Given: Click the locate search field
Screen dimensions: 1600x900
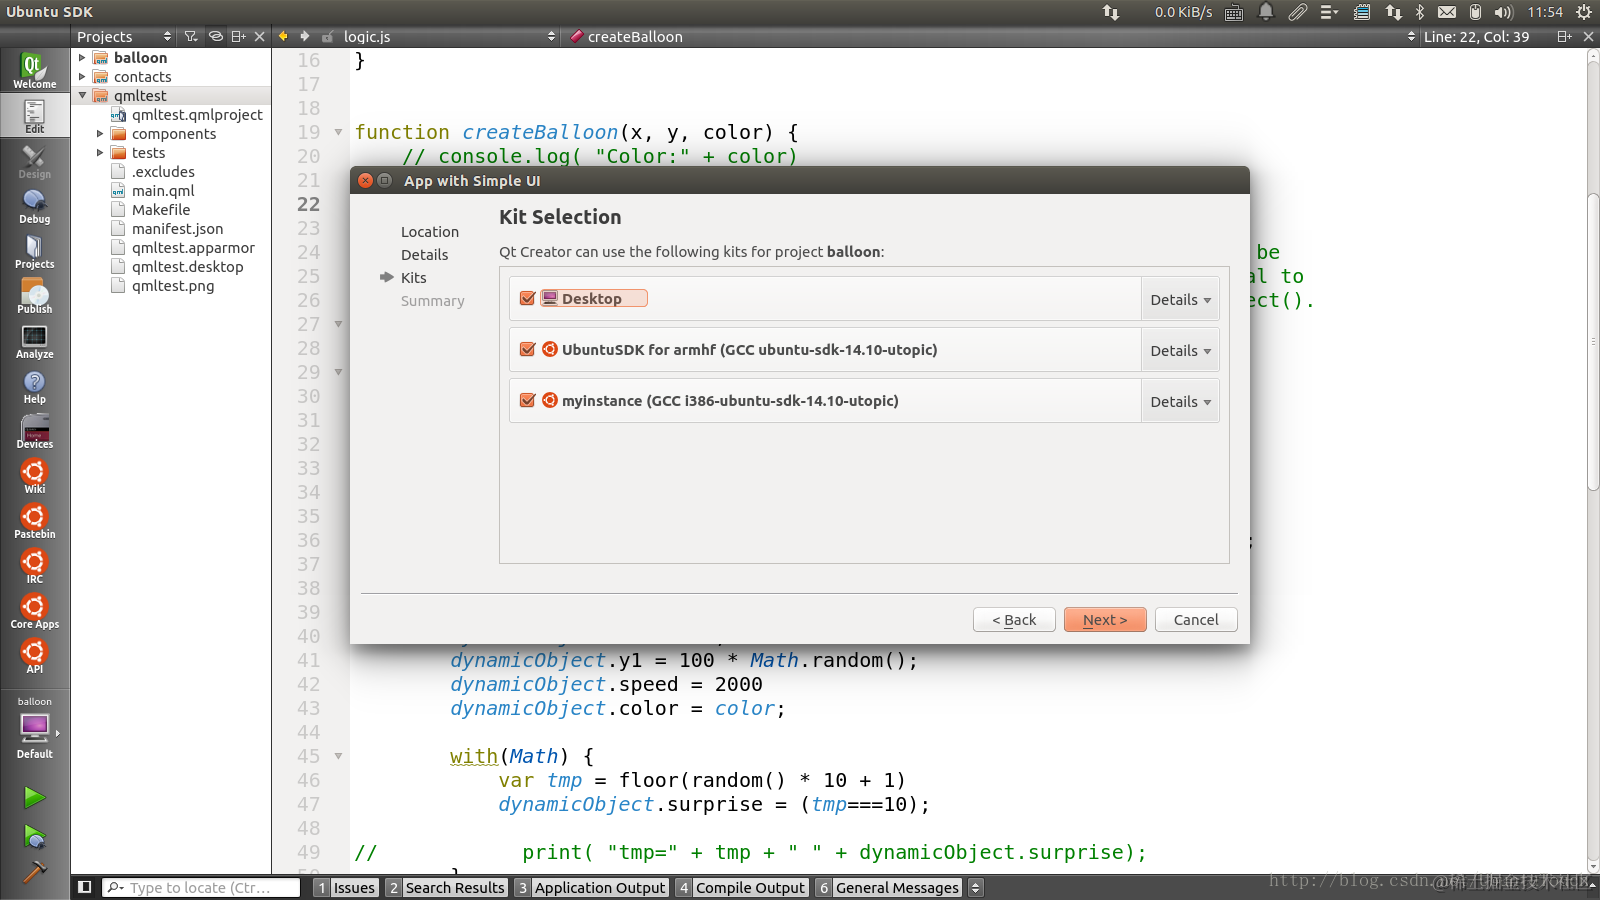Looking at the screenshot, I should click(x=201, y=887).
